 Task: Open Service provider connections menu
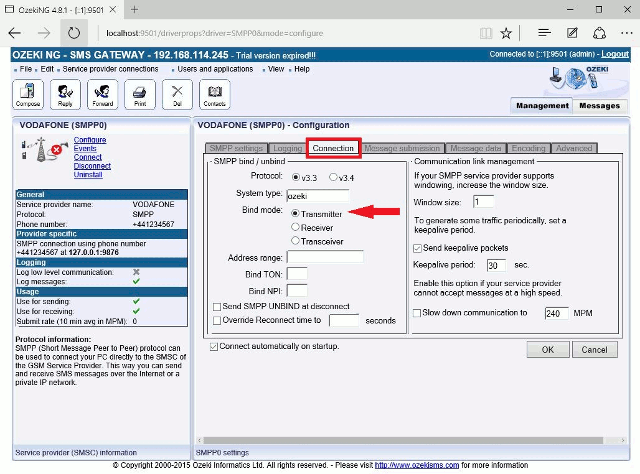(x=110, y=69)
